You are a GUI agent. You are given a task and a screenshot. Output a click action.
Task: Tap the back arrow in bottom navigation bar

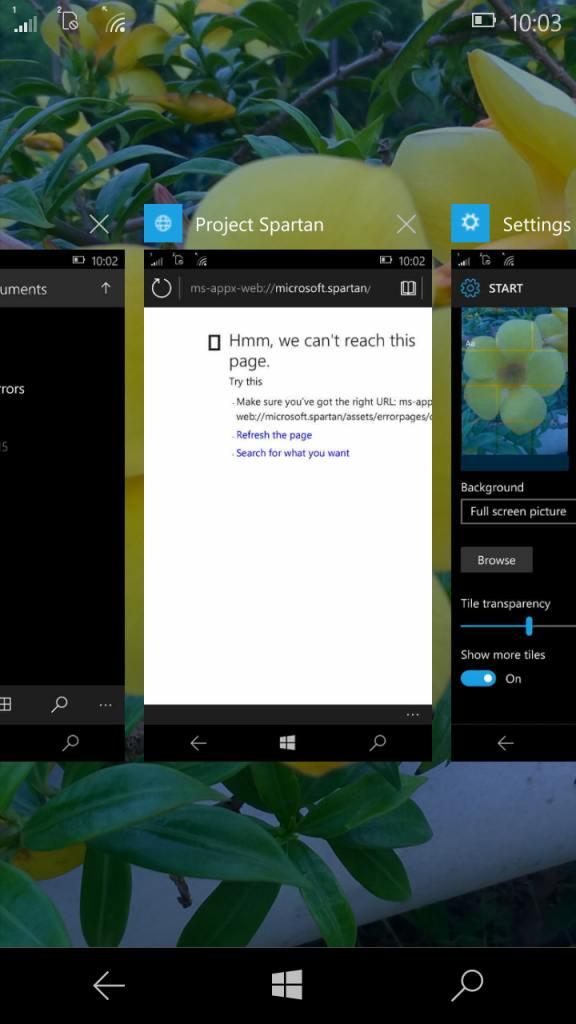point(108,985)
